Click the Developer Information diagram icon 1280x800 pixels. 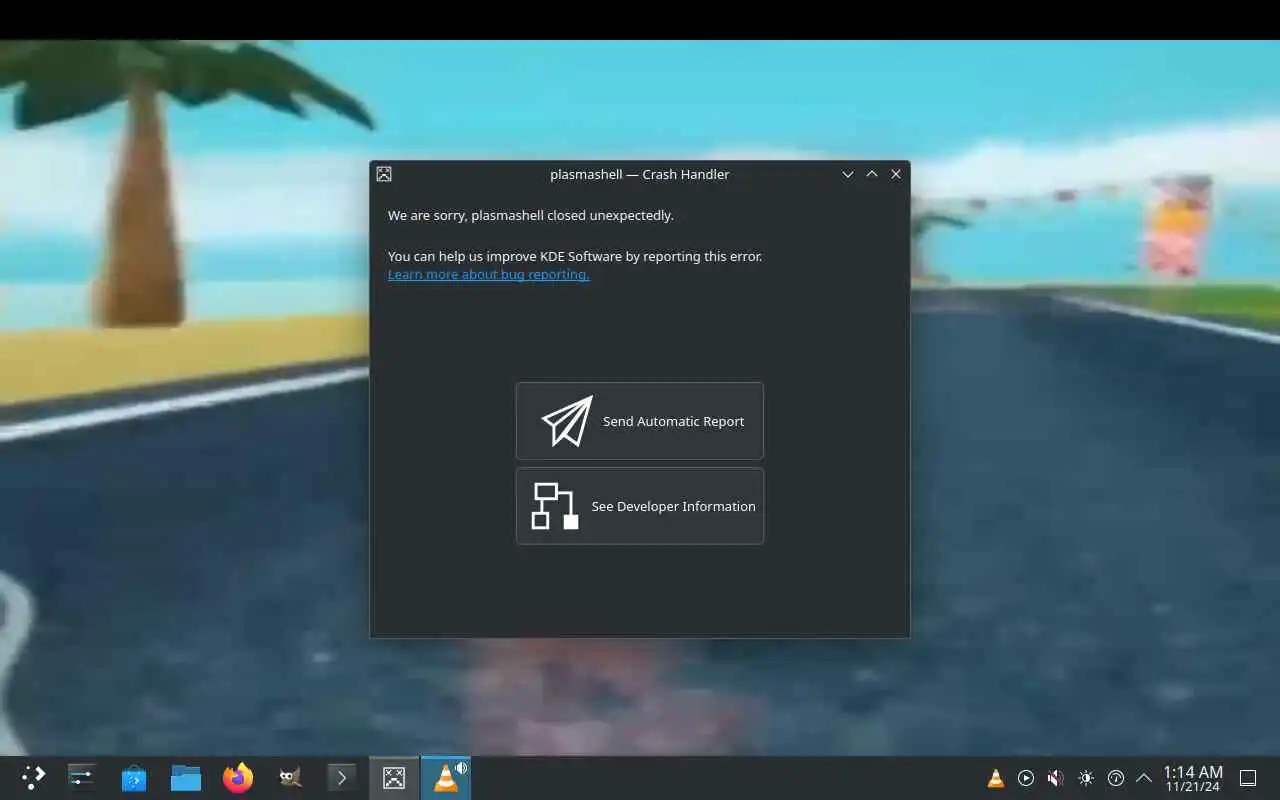(x=555, y=506)
